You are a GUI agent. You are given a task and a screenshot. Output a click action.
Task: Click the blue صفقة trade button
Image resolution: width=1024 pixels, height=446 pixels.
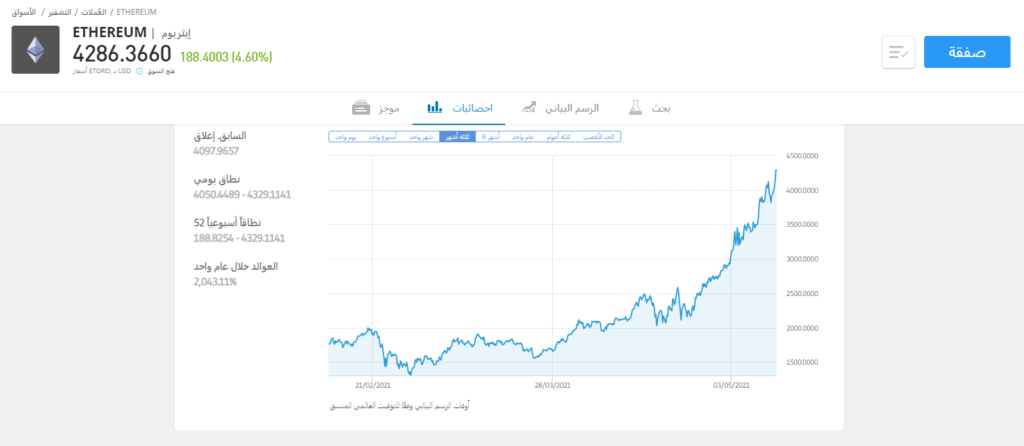point(967,52)
